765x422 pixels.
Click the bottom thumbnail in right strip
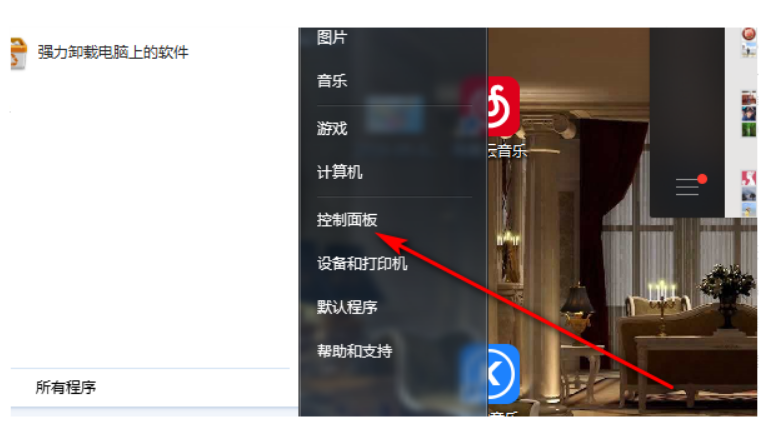[749, 210]
